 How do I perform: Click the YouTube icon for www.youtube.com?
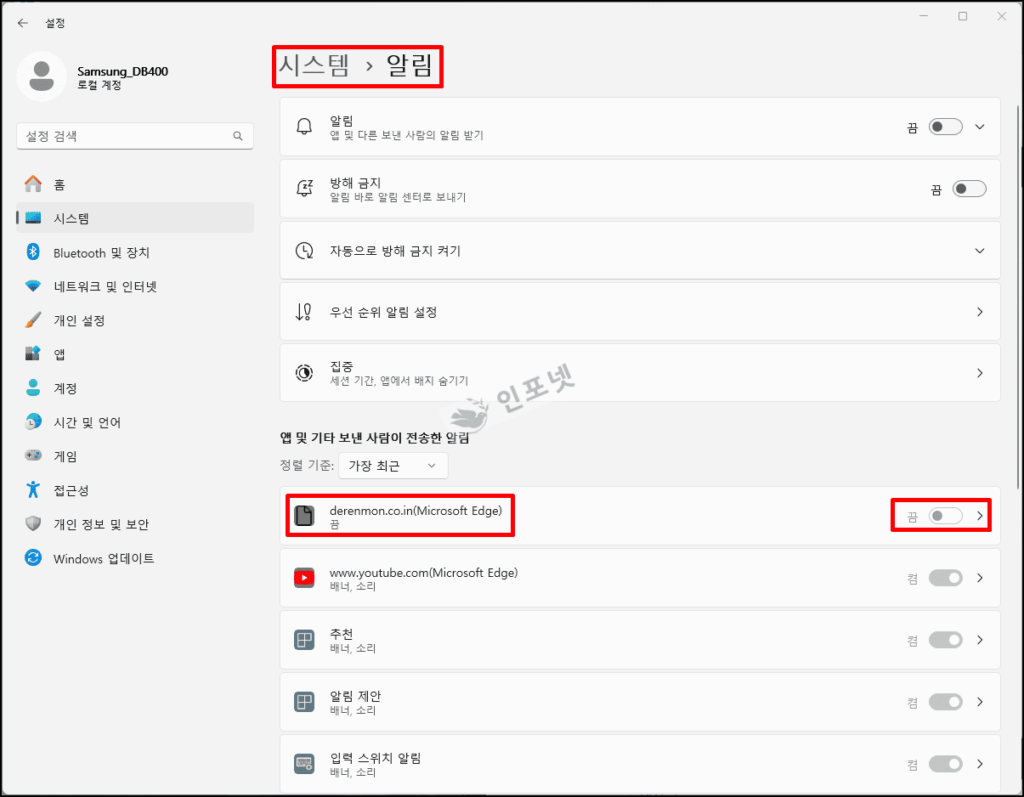click(x=304, y=578)
